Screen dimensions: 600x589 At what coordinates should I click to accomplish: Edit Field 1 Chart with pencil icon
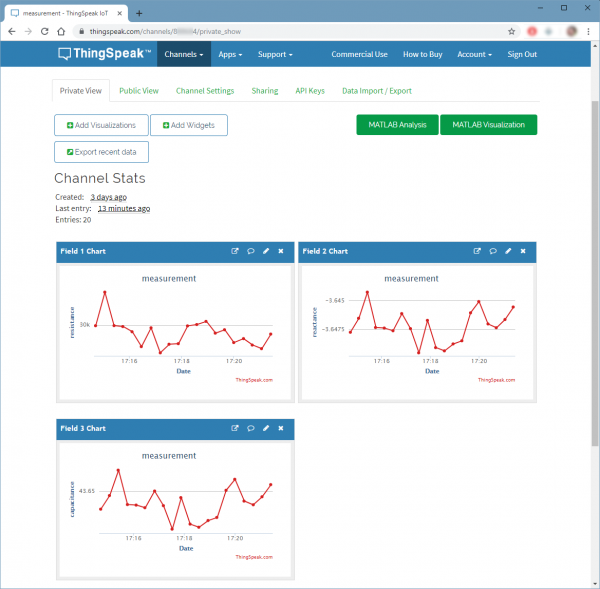266,251
